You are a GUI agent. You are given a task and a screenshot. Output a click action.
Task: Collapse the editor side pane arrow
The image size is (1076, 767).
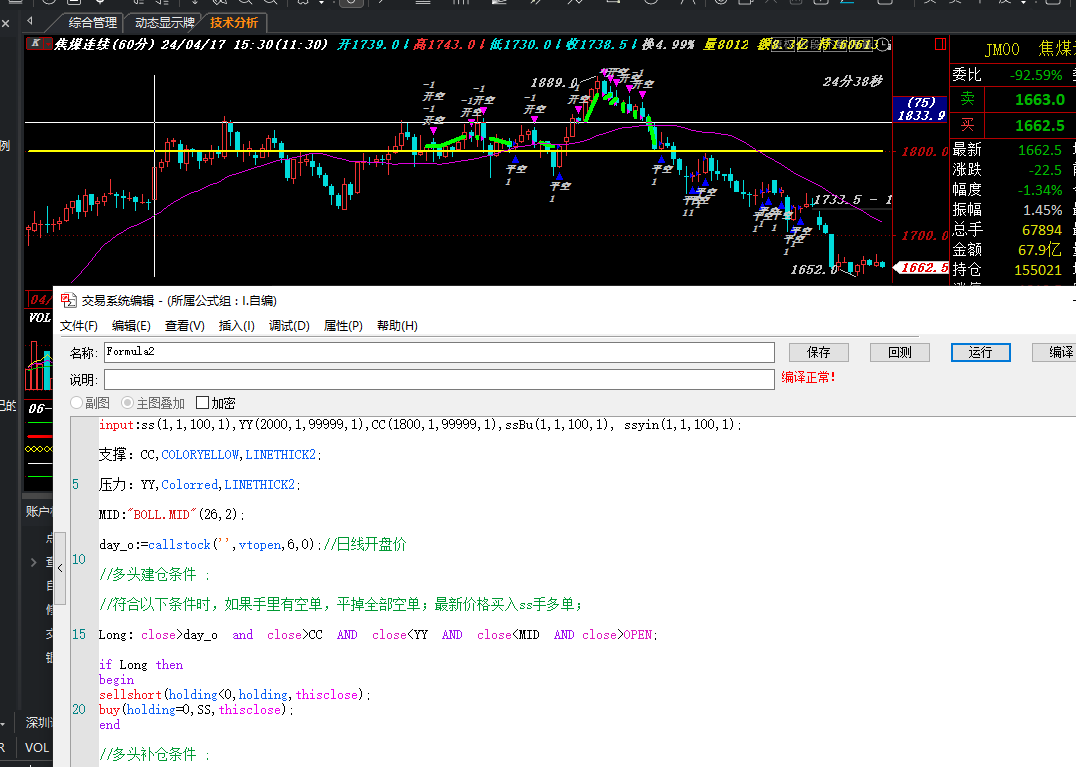point(60,568)
